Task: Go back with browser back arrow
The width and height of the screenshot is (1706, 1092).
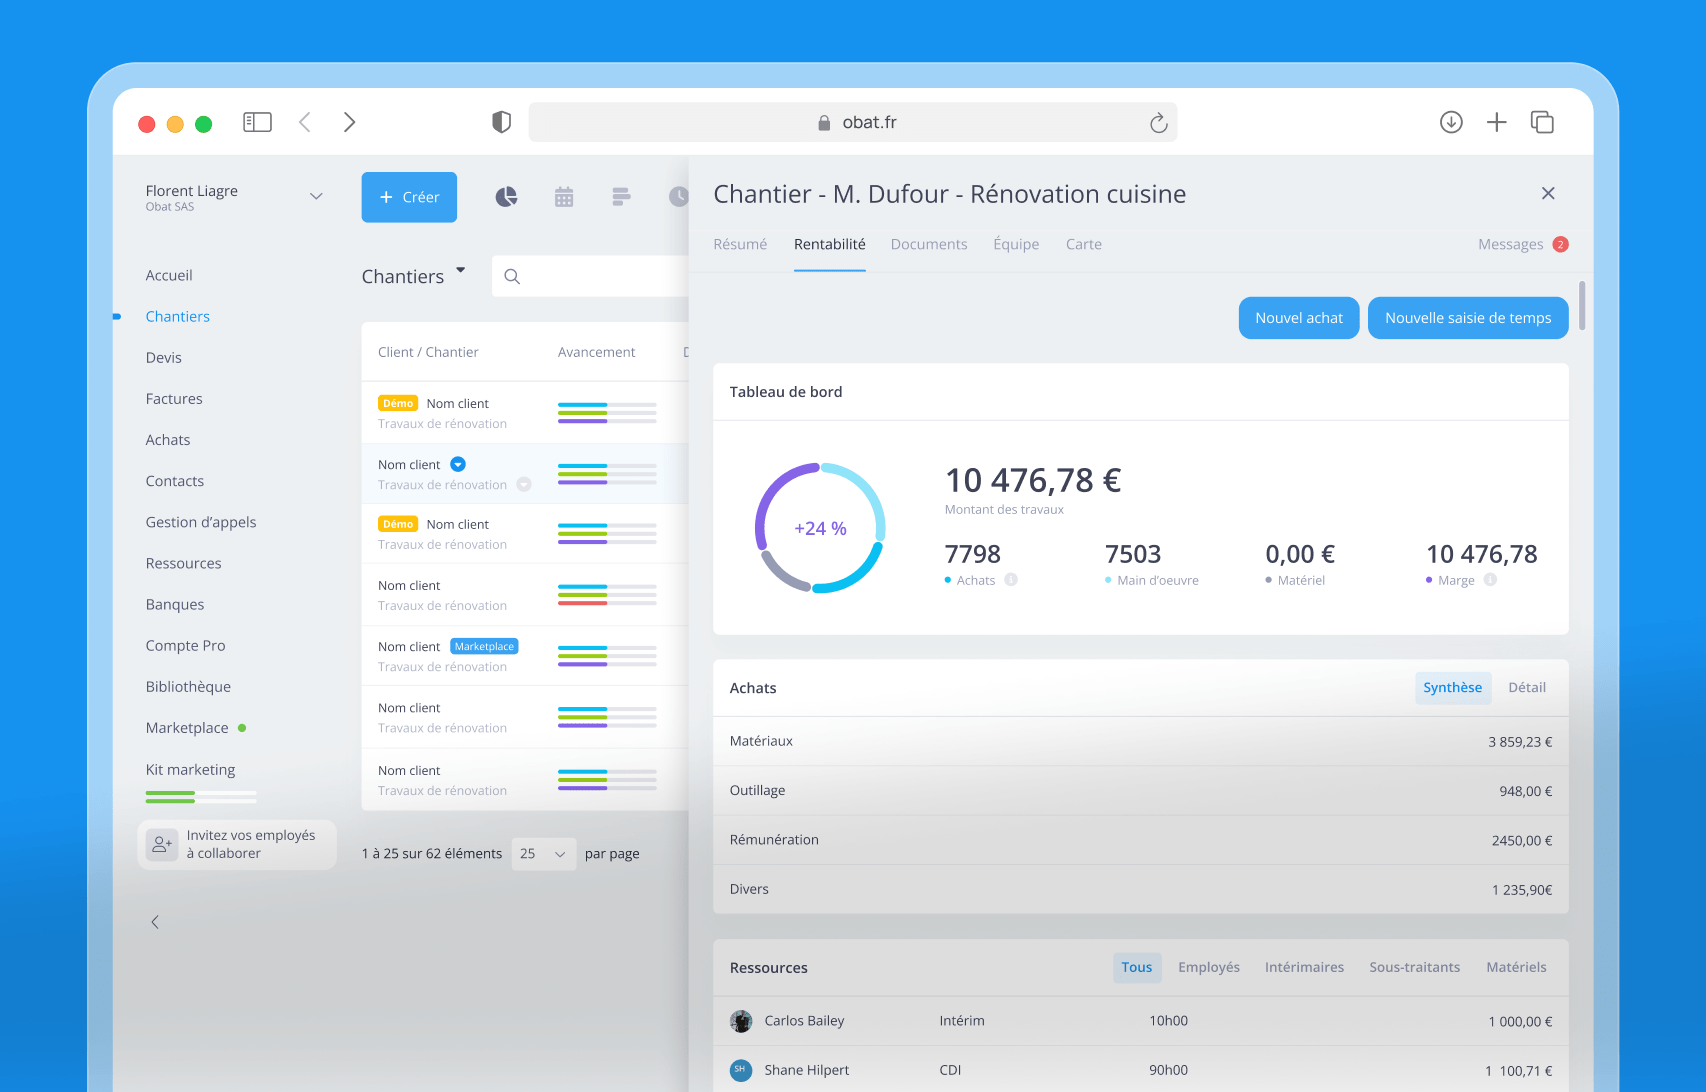Action: click(305, 122)
